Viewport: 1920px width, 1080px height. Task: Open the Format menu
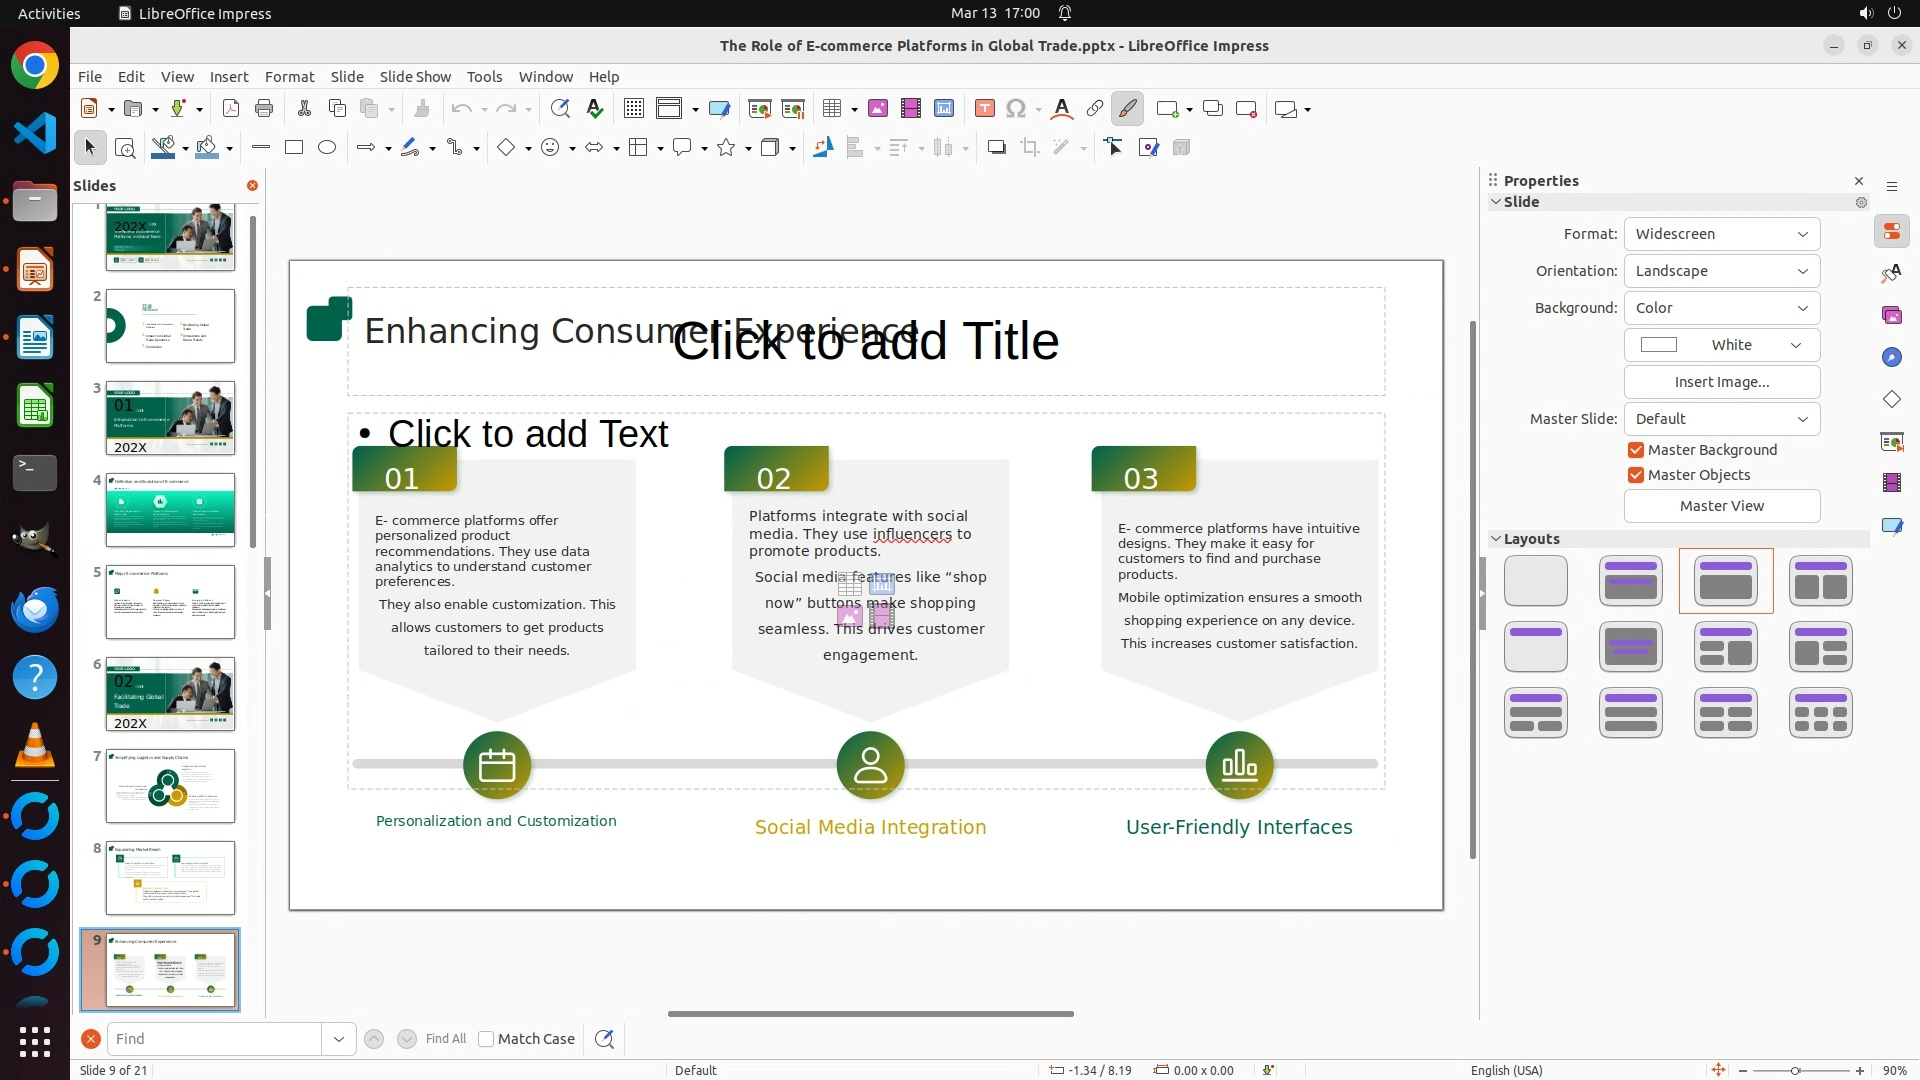(289, 77)
